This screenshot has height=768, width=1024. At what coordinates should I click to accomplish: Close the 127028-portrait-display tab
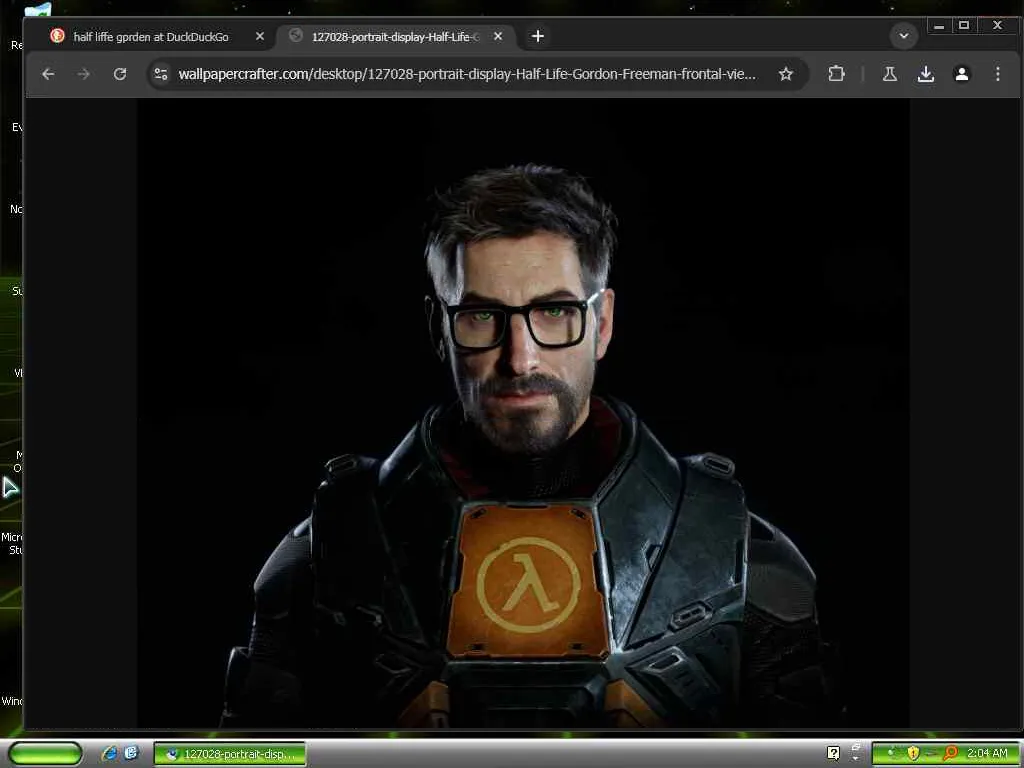(x=498, y=37)
